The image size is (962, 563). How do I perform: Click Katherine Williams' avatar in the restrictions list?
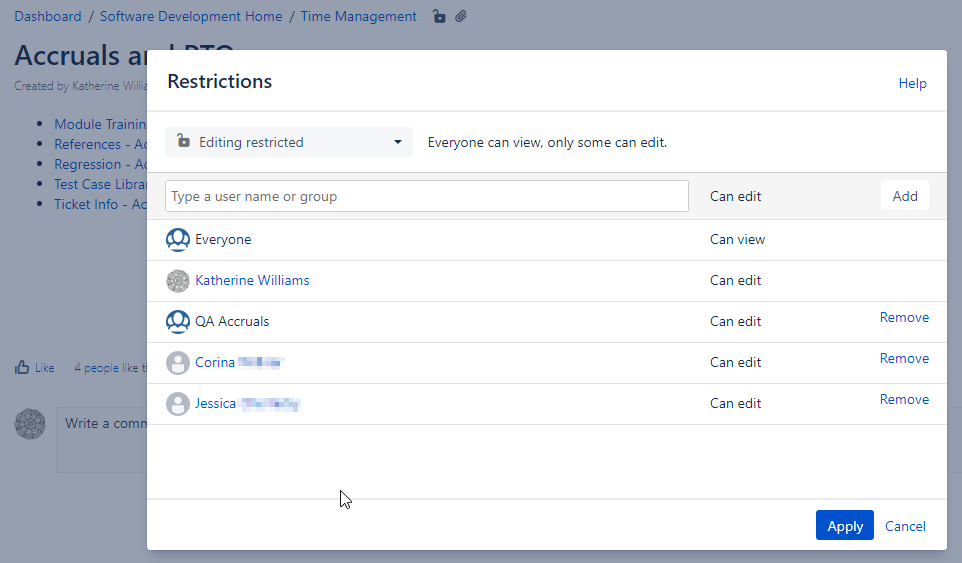click(x=178, y=281)
